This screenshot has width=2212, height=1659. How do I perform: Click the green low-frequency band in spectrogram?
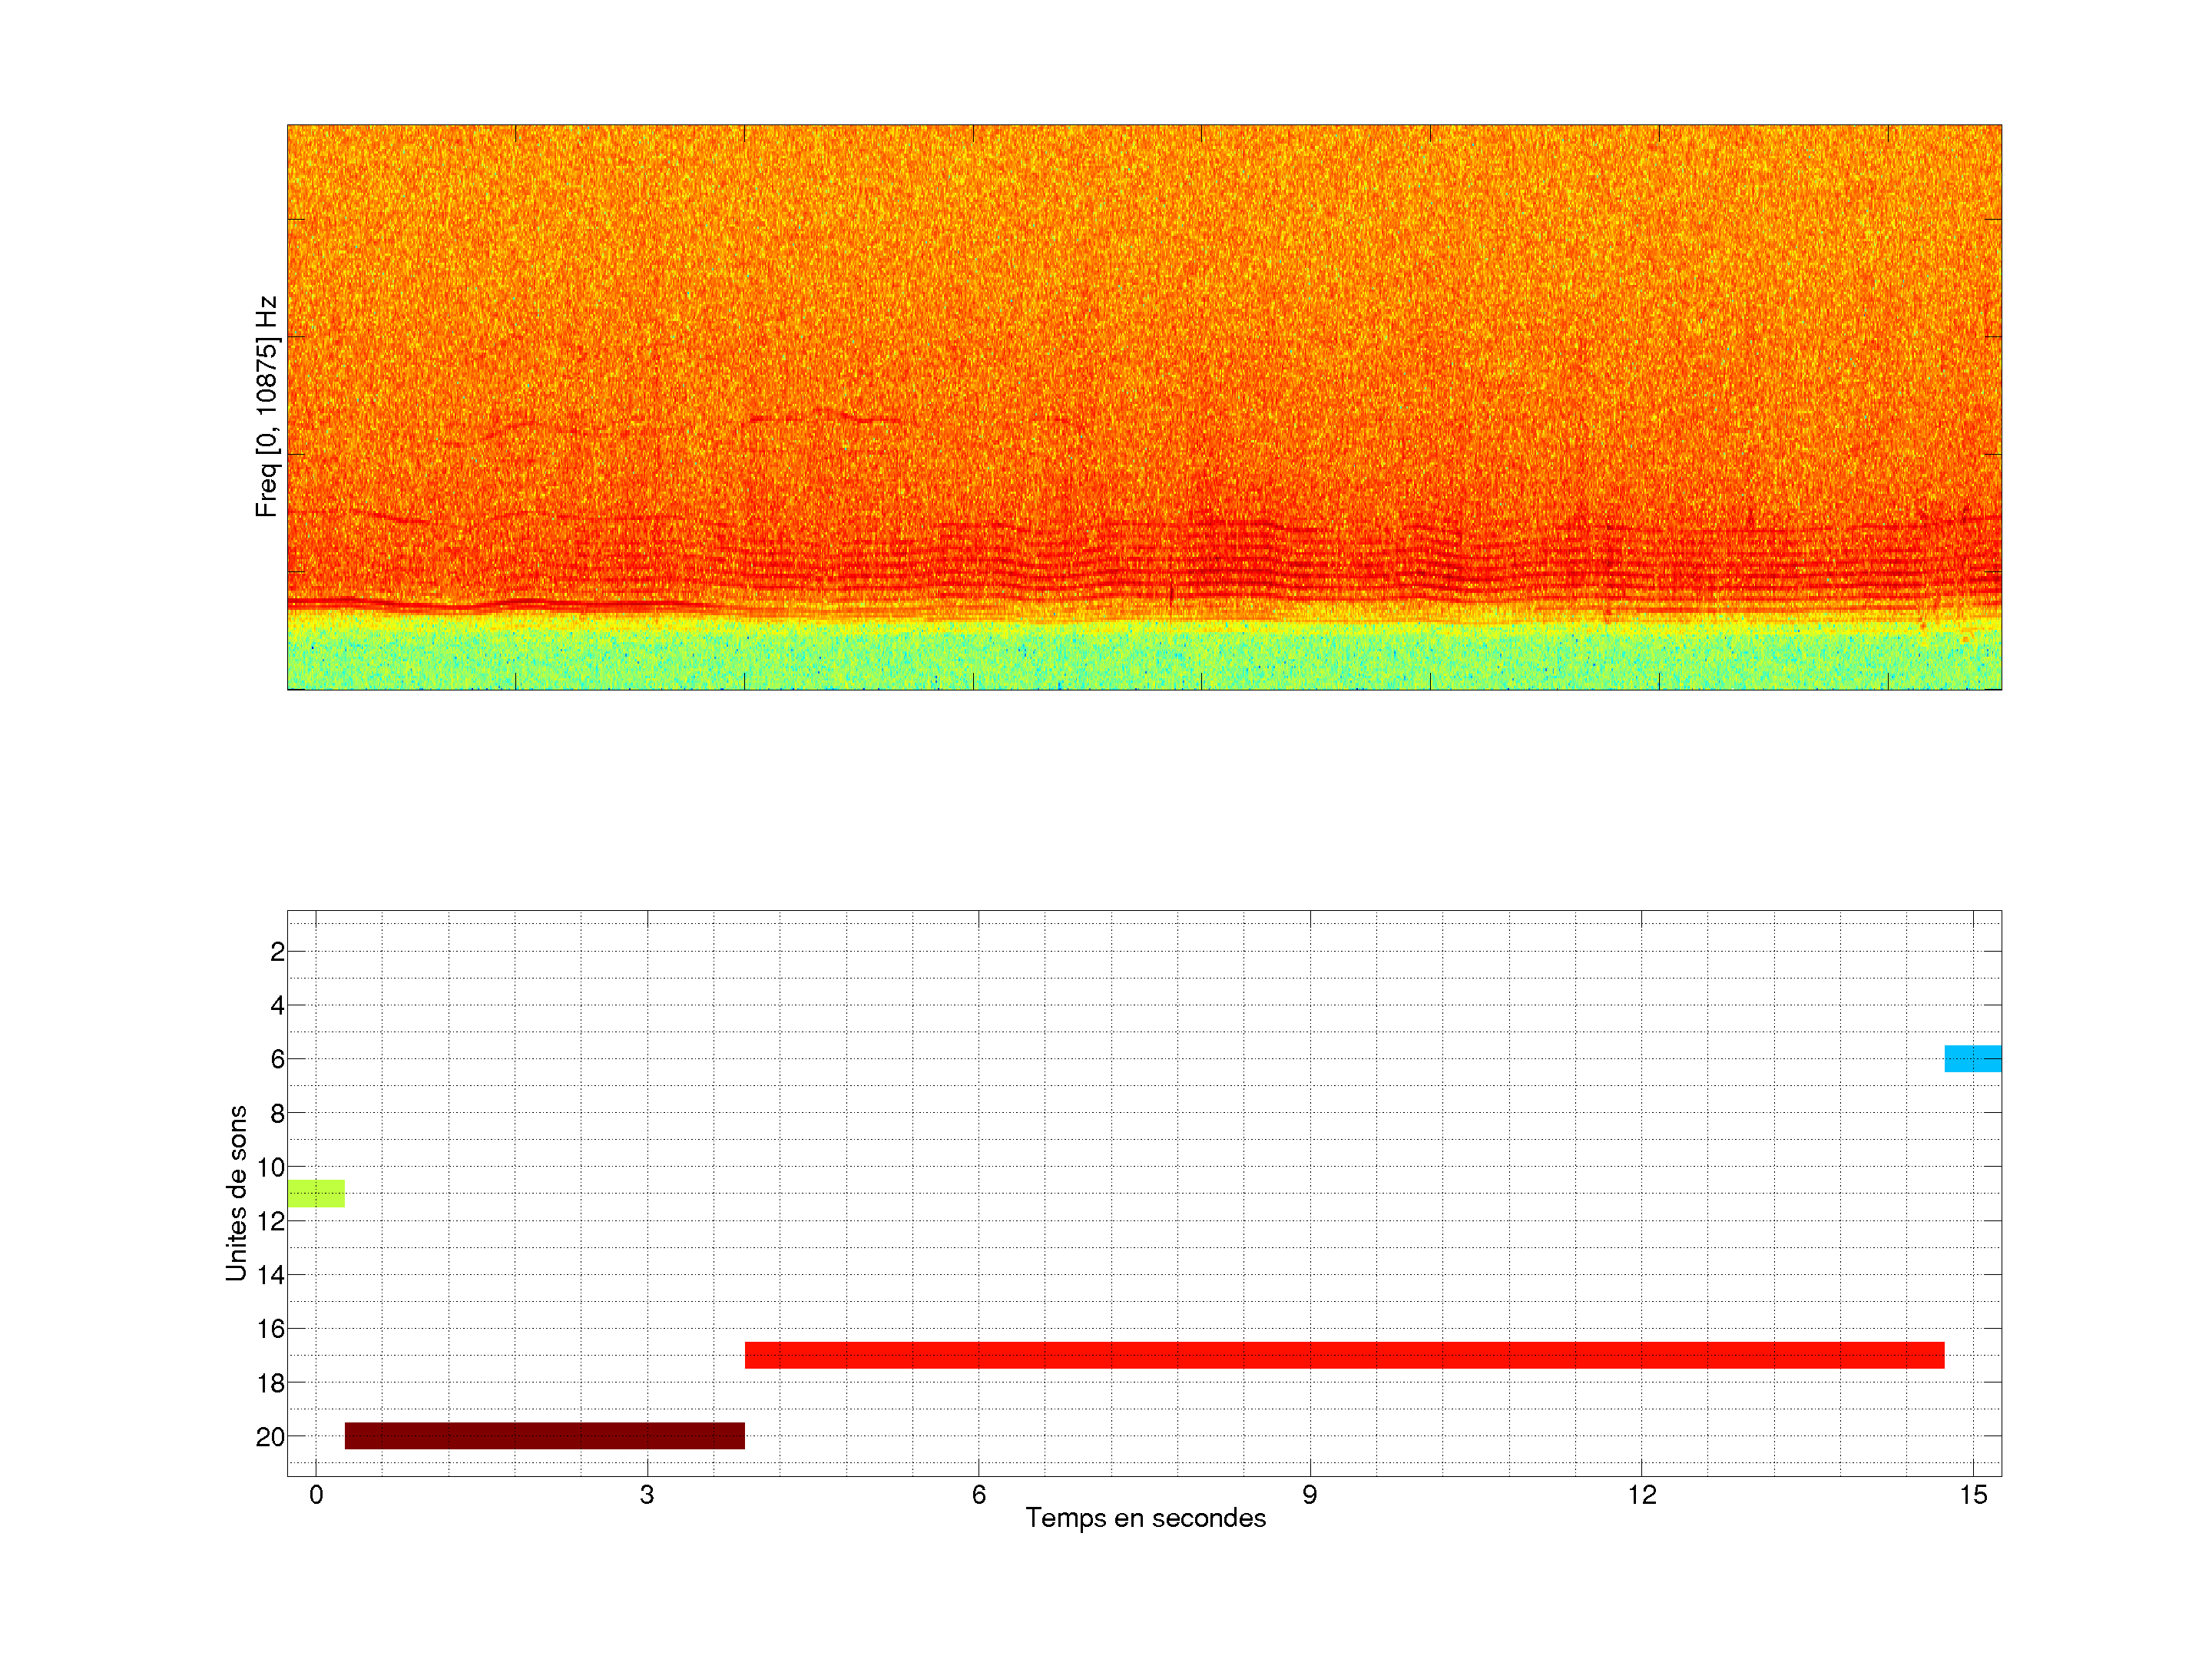(x=1144, y=657)
